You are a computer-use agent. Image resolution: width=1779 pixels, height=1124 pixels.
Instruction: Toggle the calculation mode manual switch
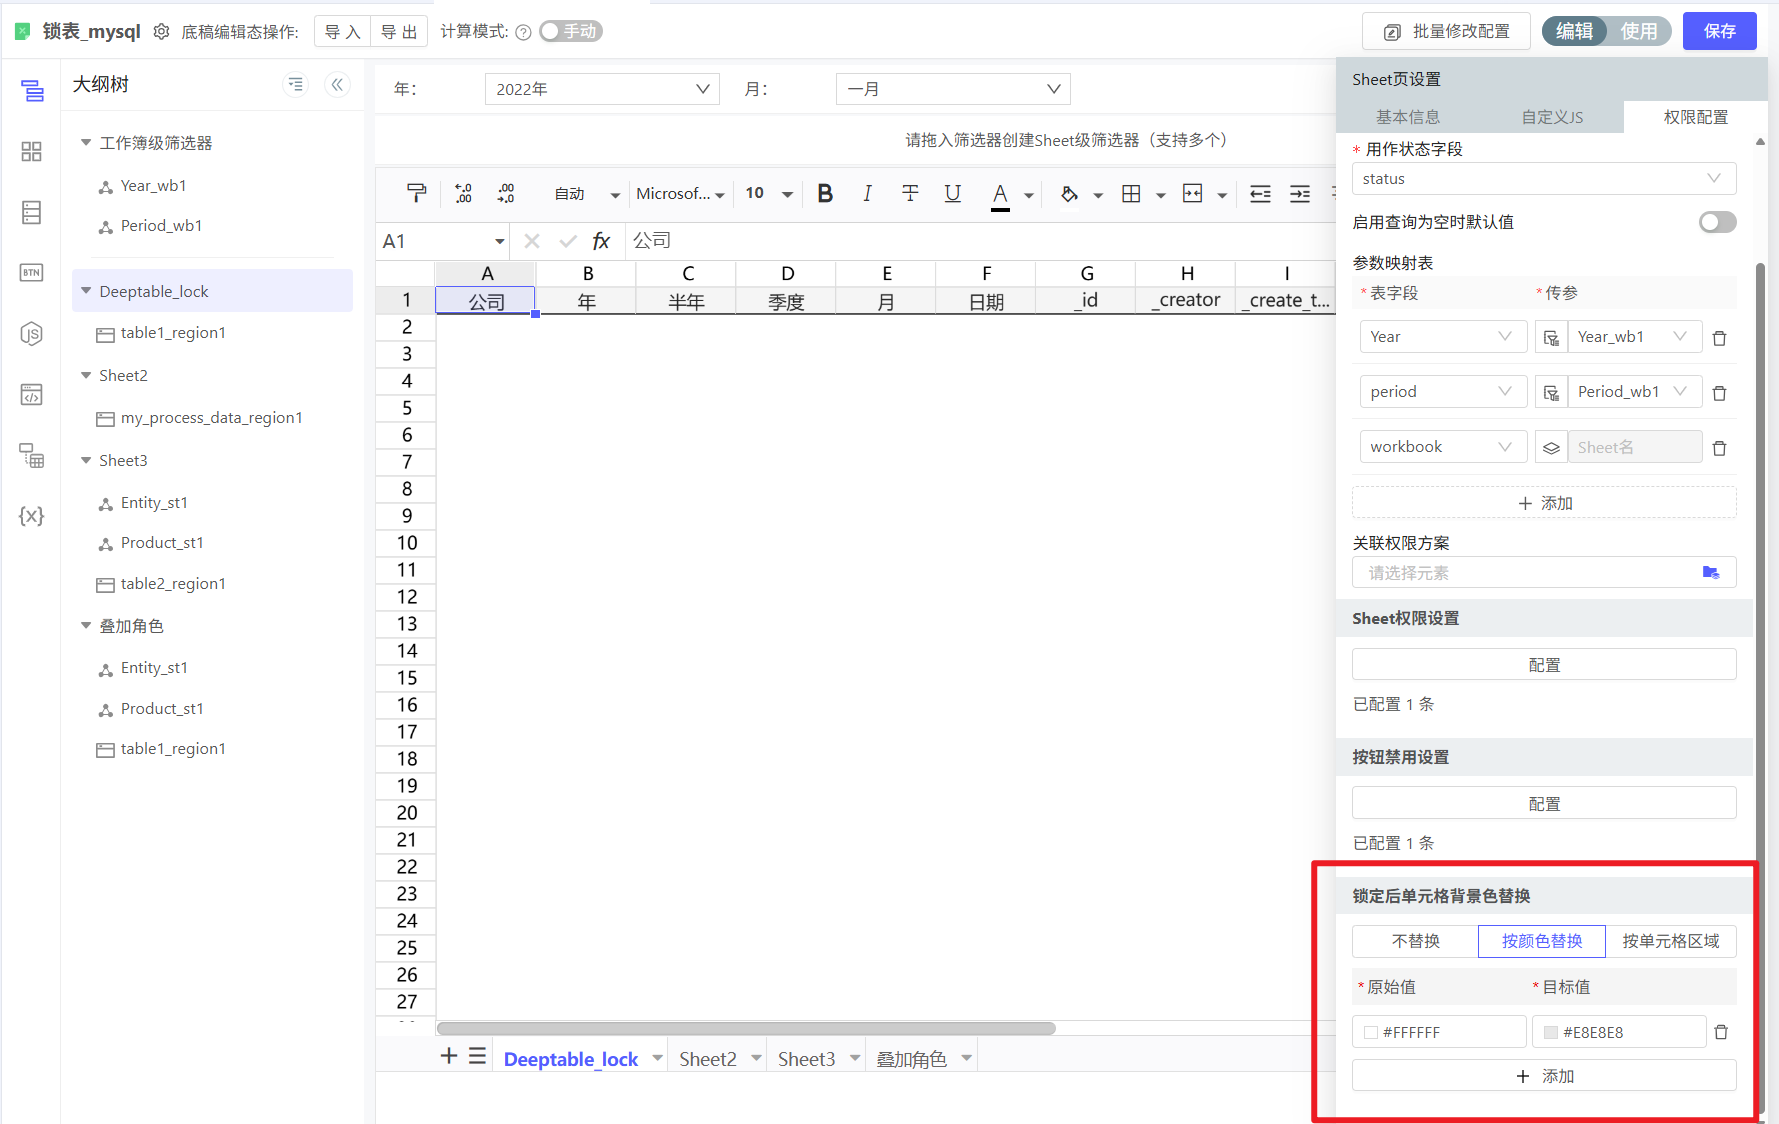[570, 32]
